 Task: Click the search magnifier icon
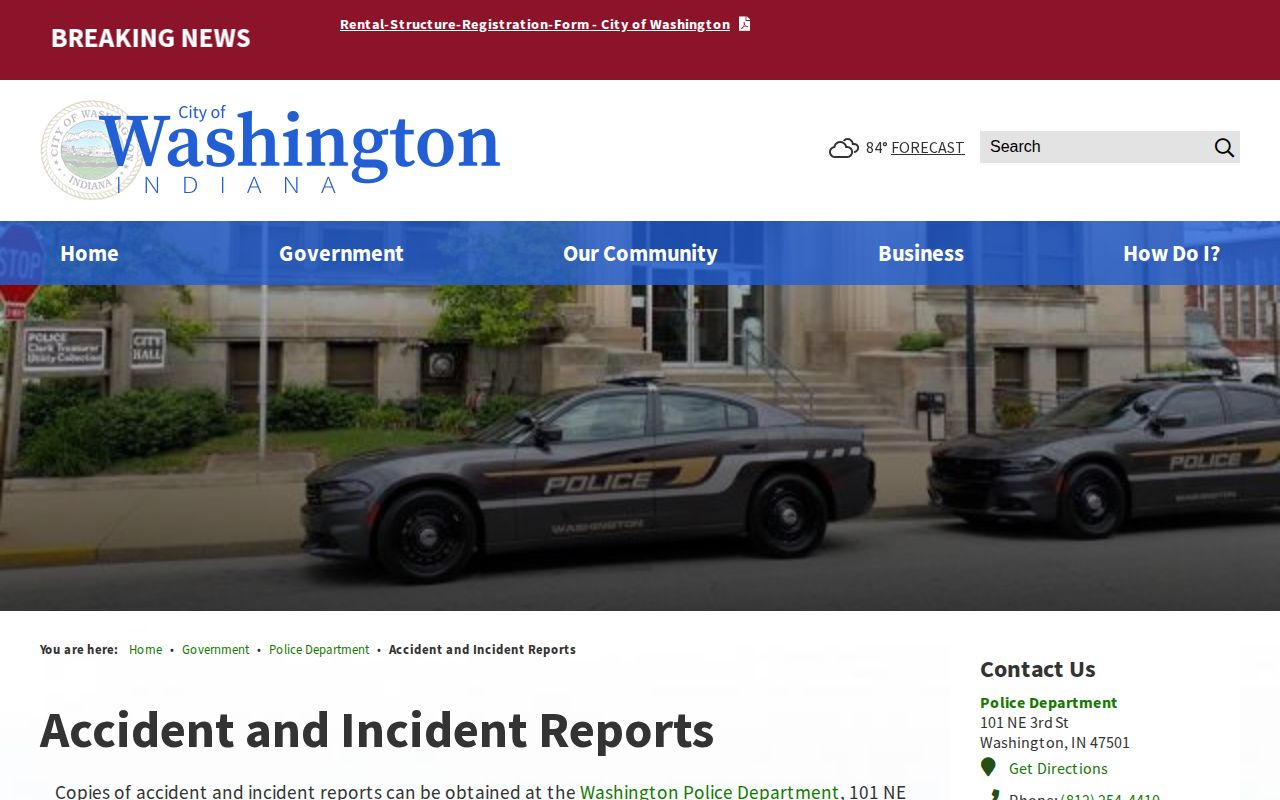tap(1224, 147)
